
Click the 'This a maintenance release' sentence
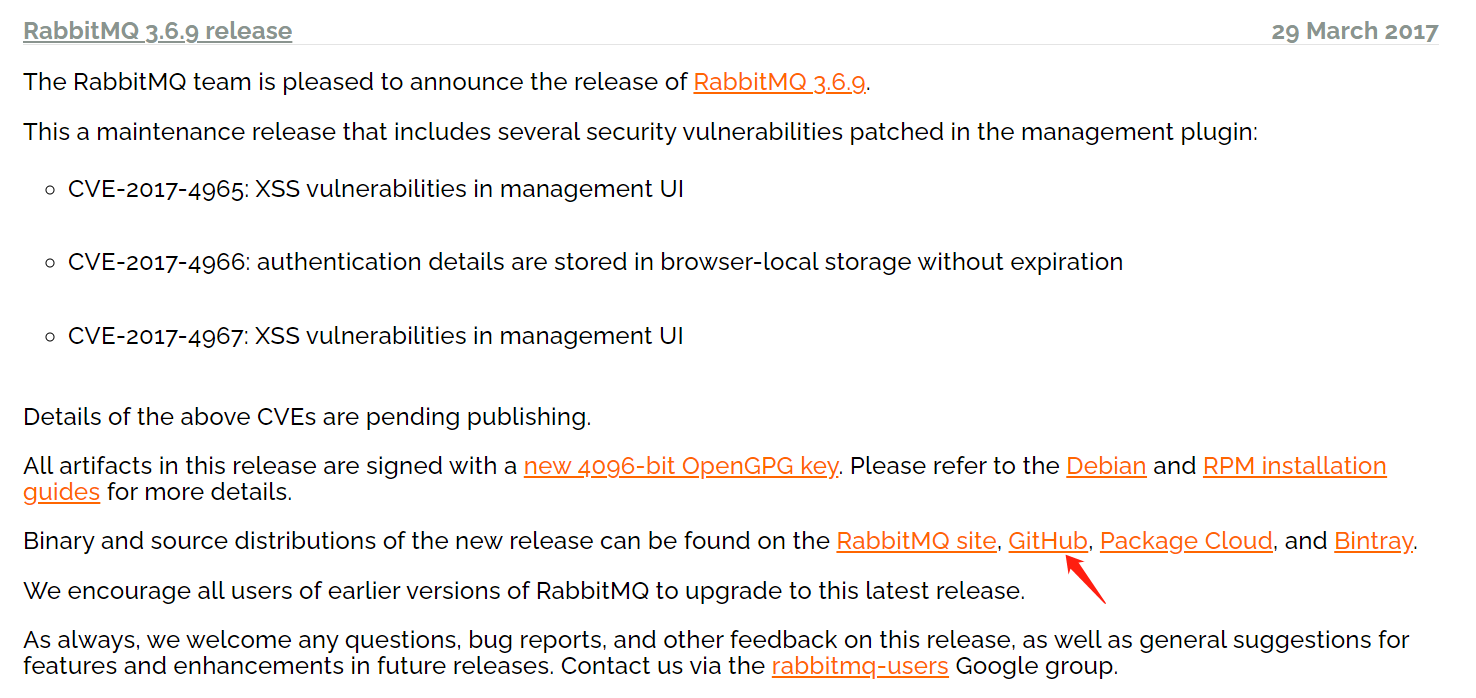tap(640, 132)
